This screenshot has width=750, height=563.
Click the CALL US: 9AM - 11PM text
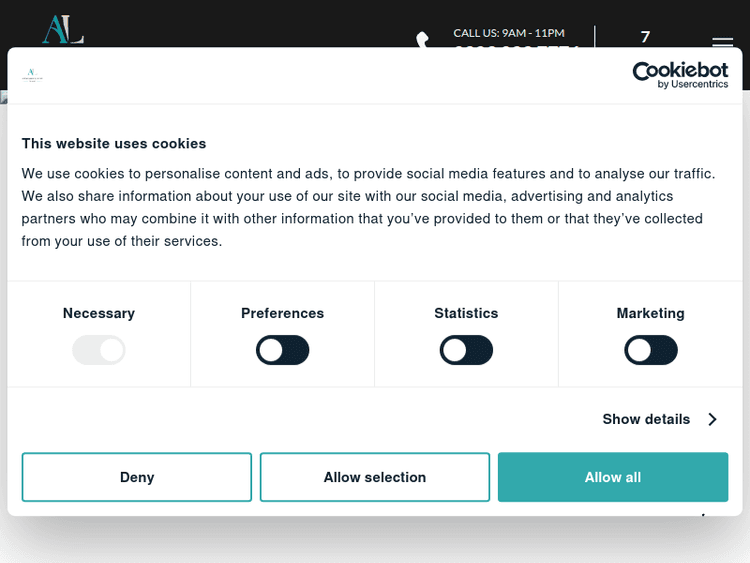click(x=509, y=33)
